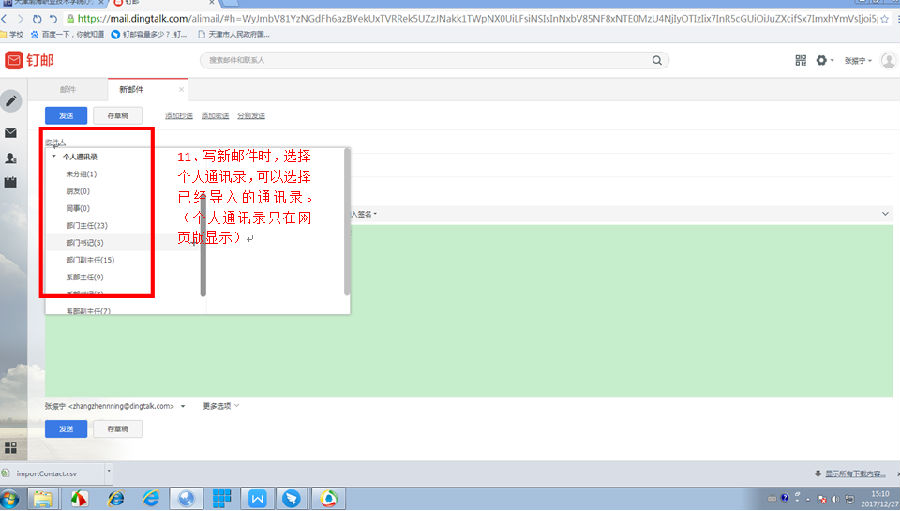The height and width of the screenshot is (511, 900).
Task: Open WPS Writer from the Windows taskbar
Action: 257,498
